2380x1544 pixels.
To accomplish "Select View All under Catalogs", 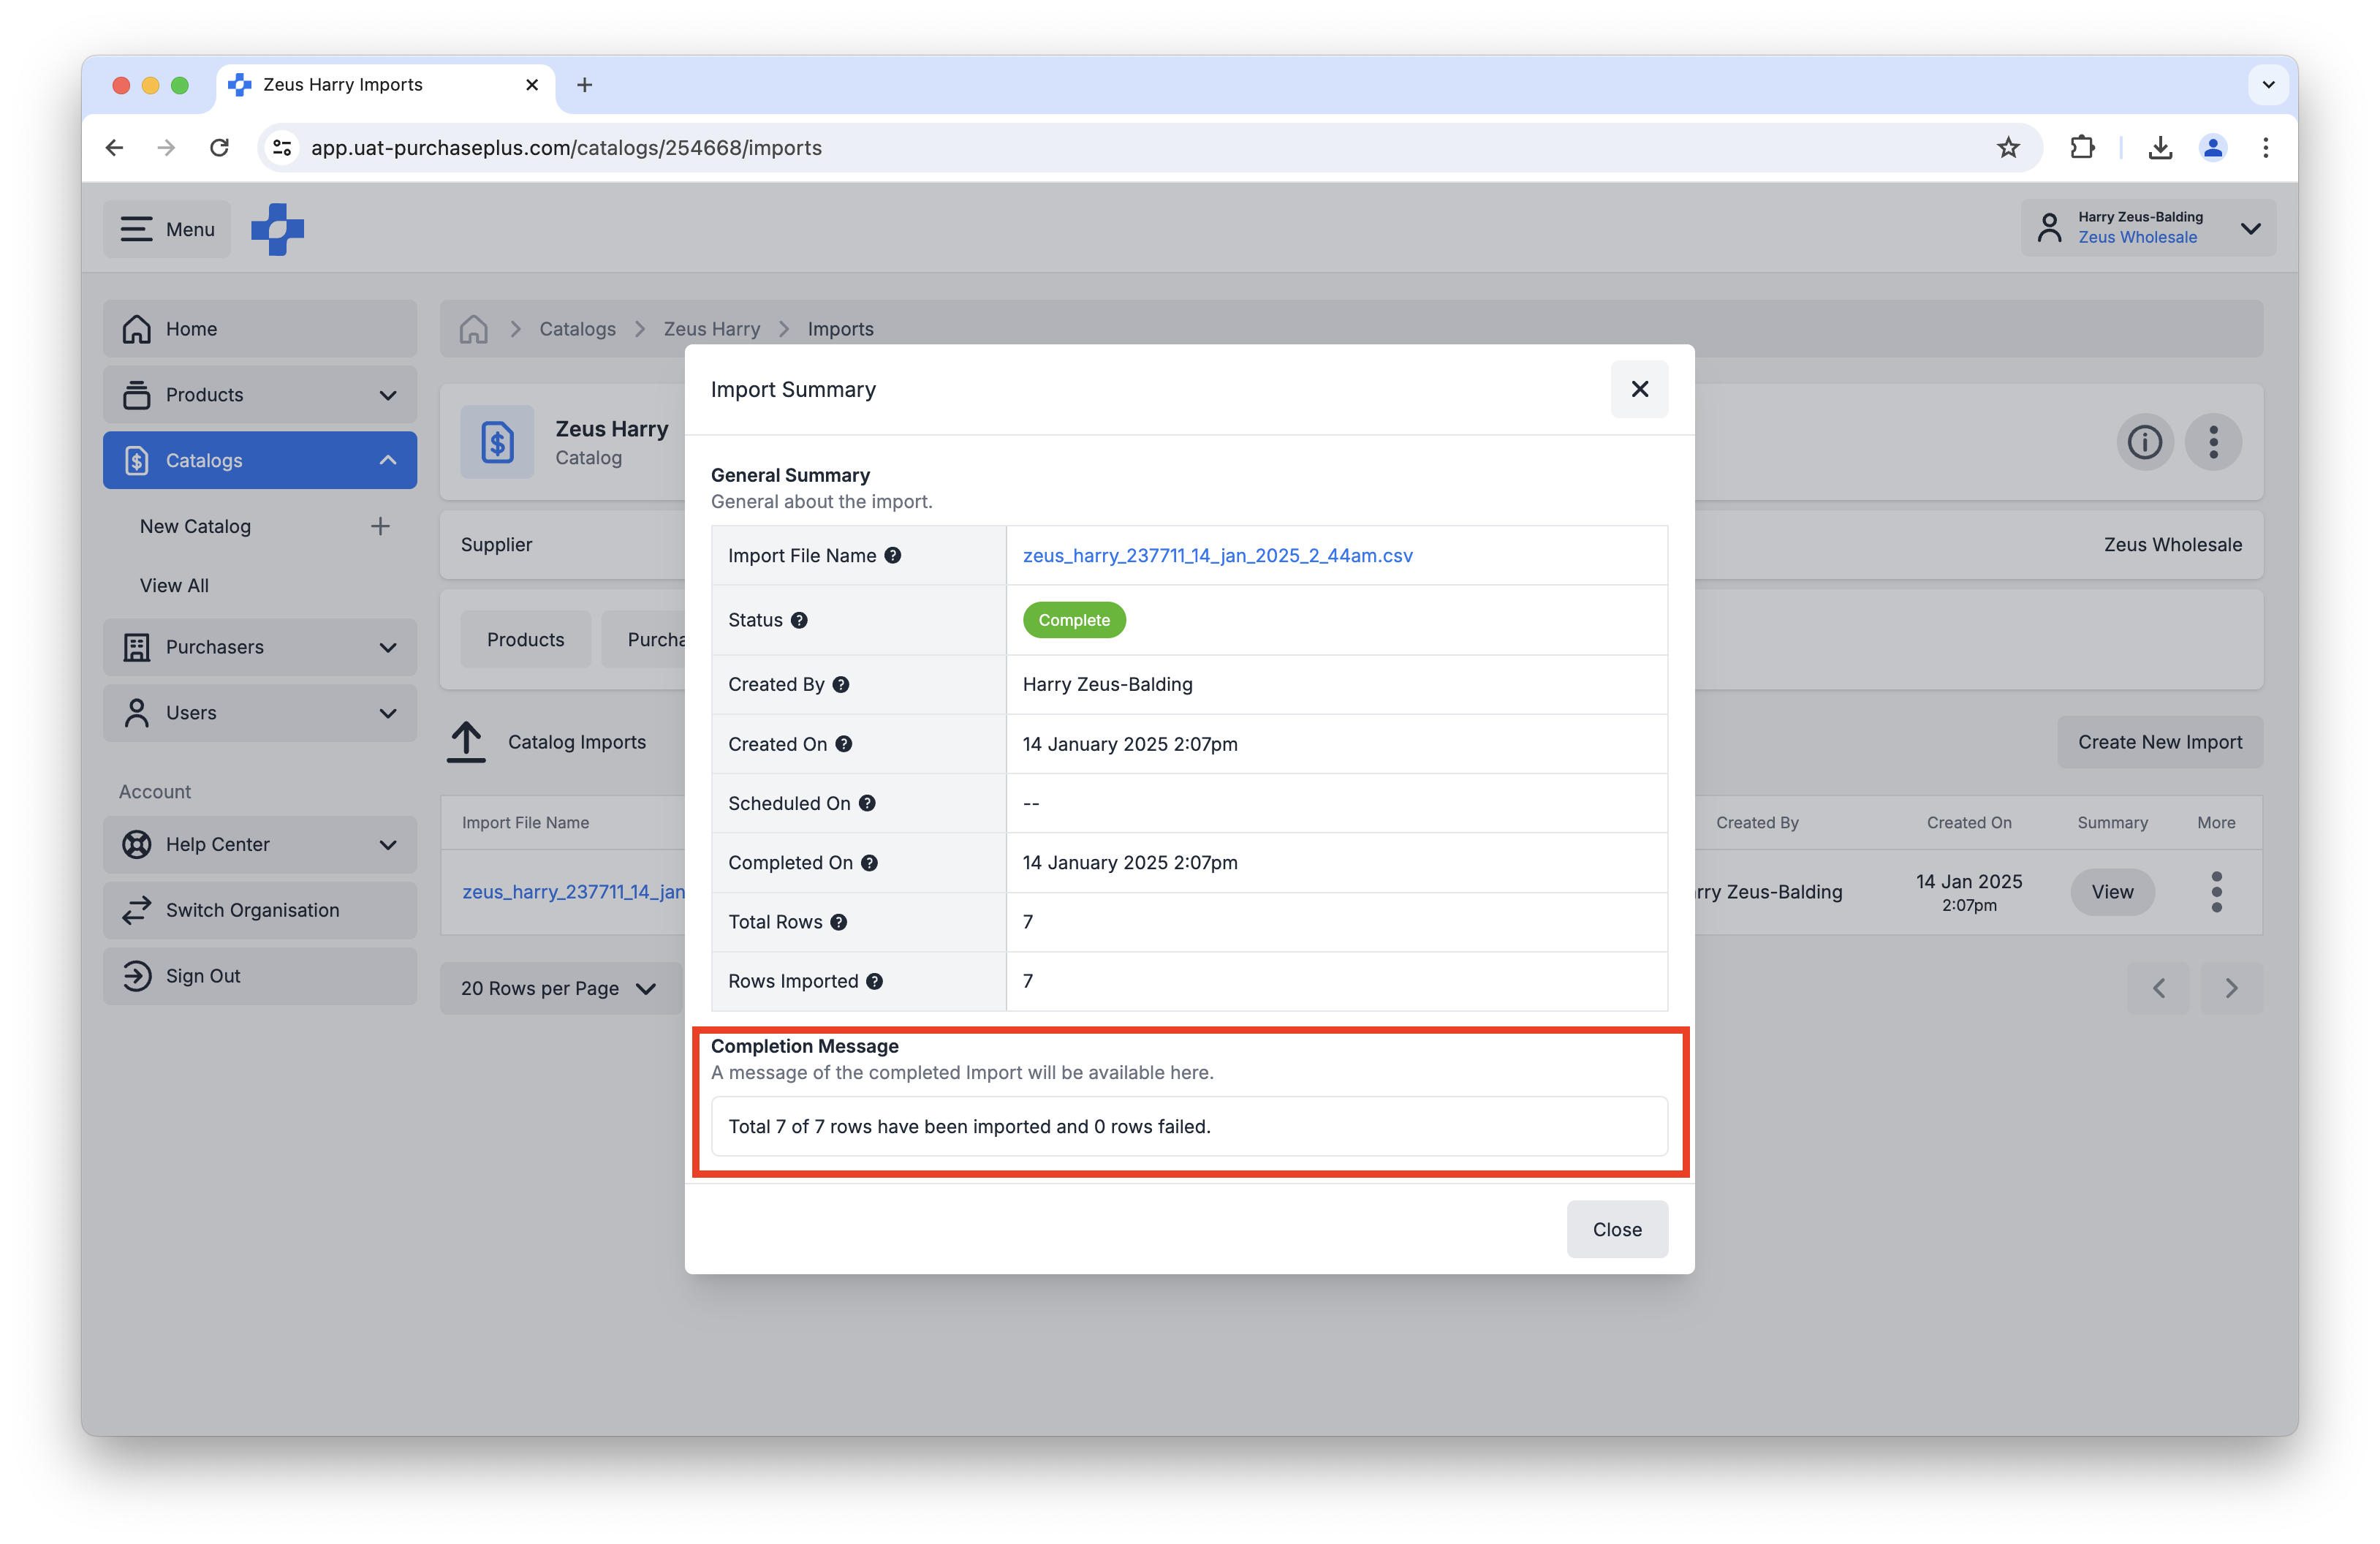I will [174, 585].
